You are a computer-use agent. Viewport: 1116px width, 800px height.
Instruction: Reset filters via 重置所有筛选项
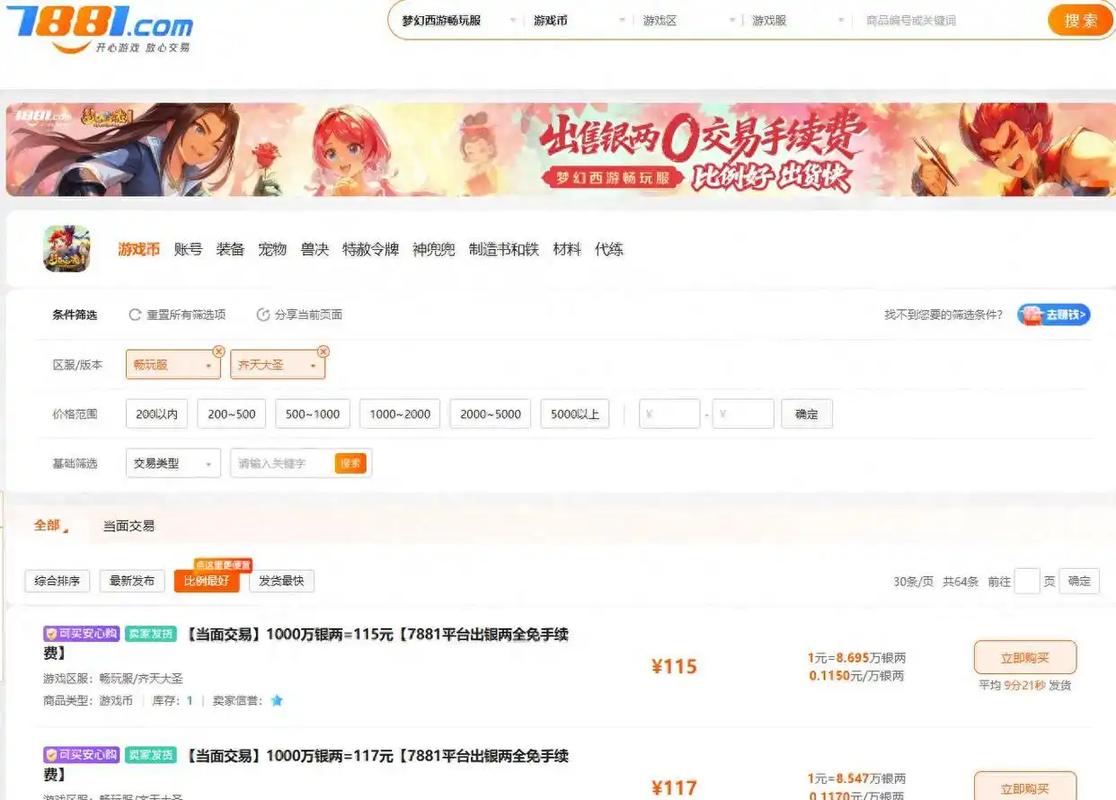[x=177, y=315]
